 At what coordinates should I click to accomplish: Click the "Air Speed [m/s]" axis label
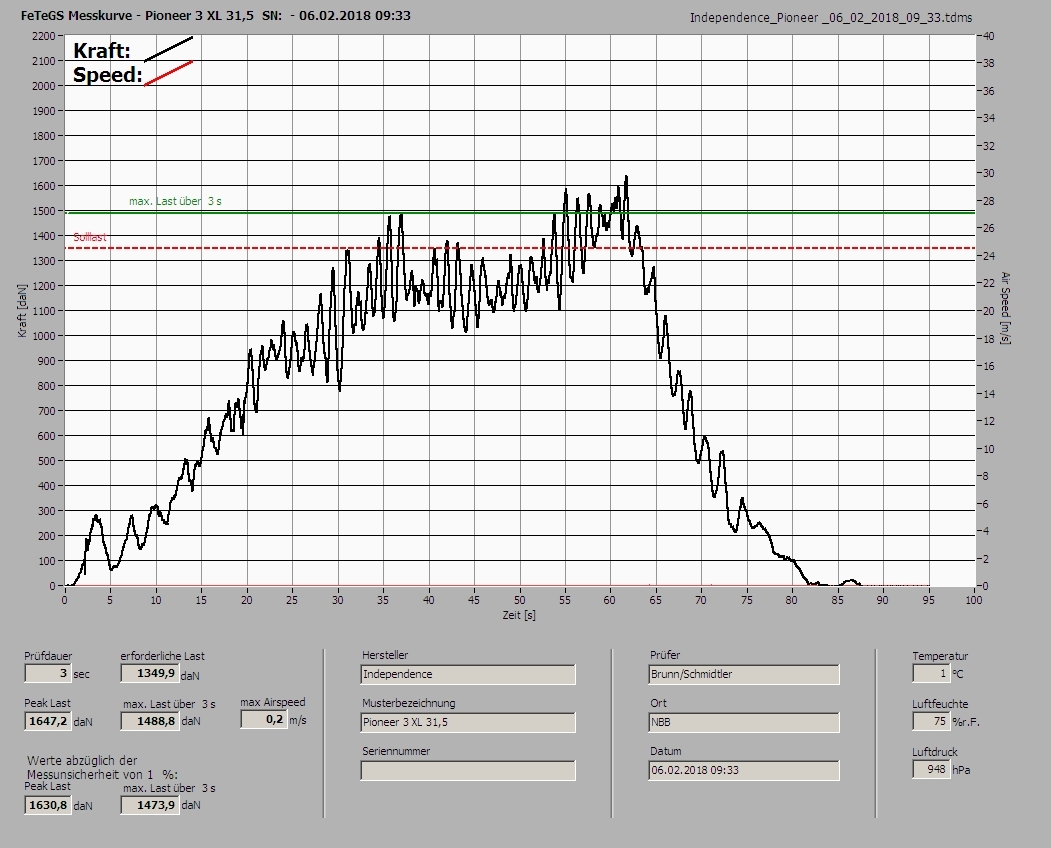pyautogui.click(x=1005, y=308)
